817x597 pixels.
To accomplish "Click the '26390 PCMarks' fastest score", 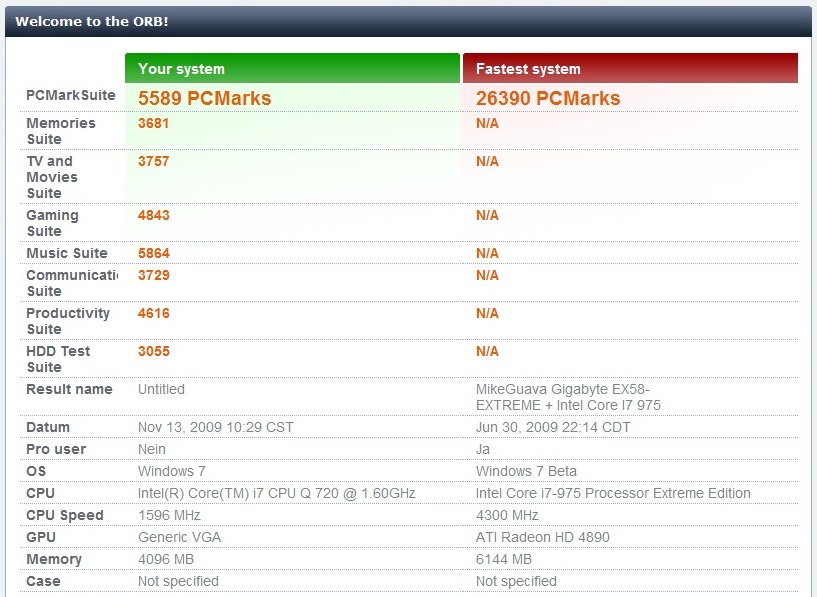I will (548, 98).
